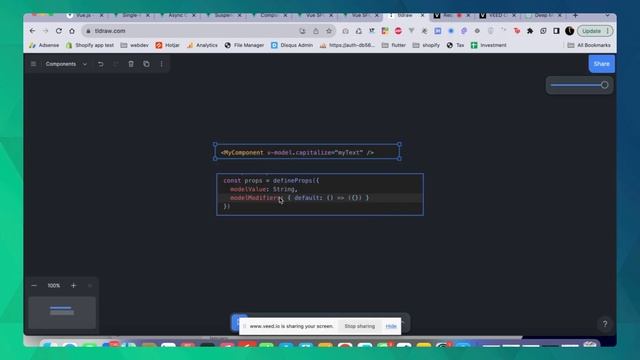Open the flutter bookmarks folder
640x360 pixels.
click(394, 45)
